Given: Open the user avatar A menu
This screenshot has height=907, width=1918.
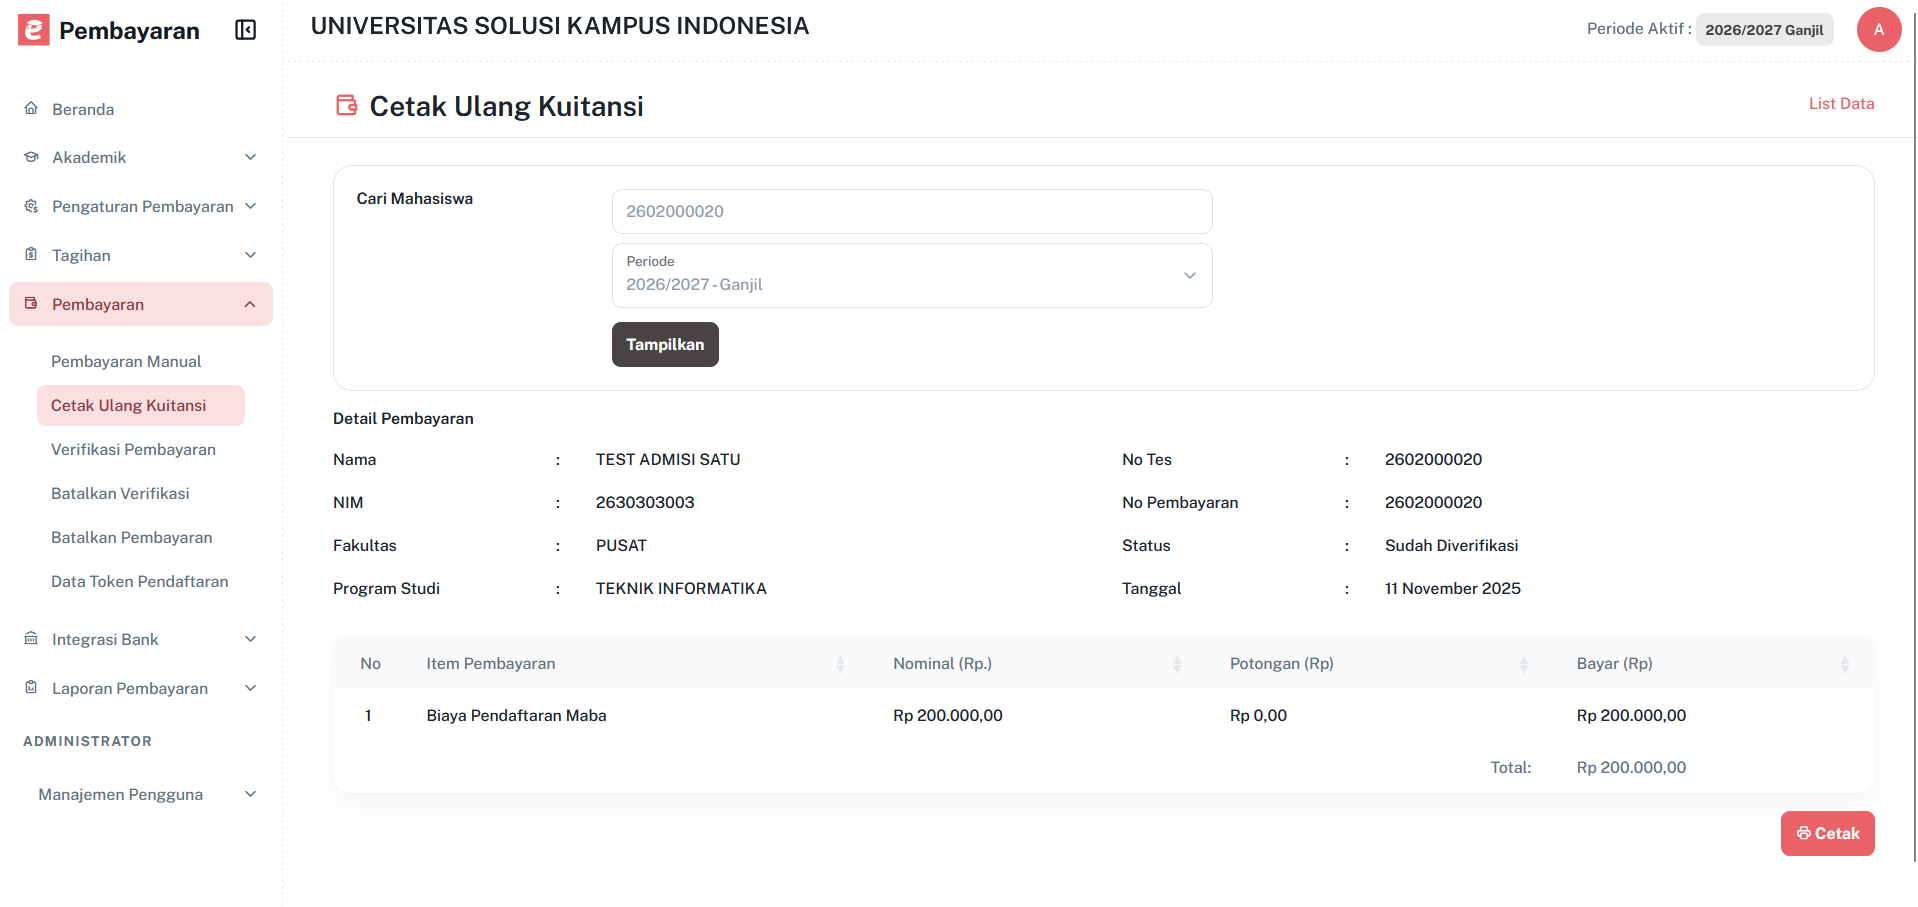Looking at the screenshot, I should tap(1879, 30).
